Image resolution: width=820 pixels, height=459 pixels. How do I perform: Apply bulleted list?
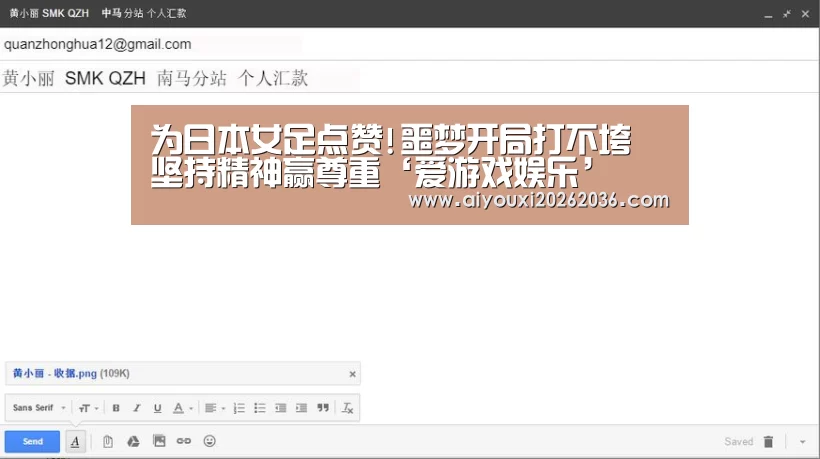[x=260, y=408]
